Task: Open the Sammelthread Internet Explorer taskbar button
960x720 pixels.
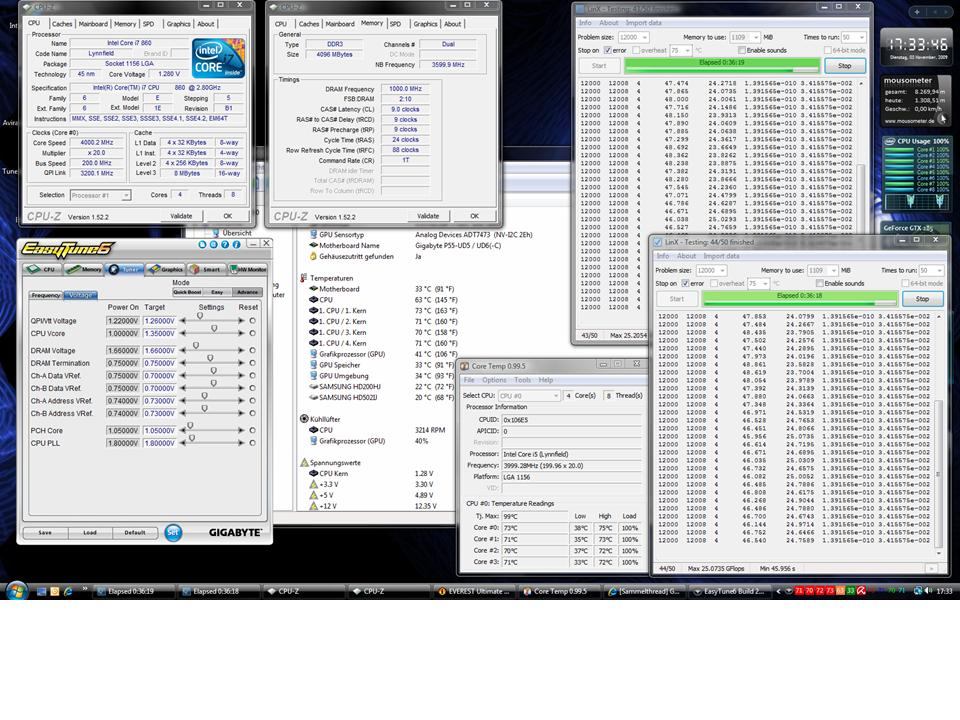Action: 644,591
